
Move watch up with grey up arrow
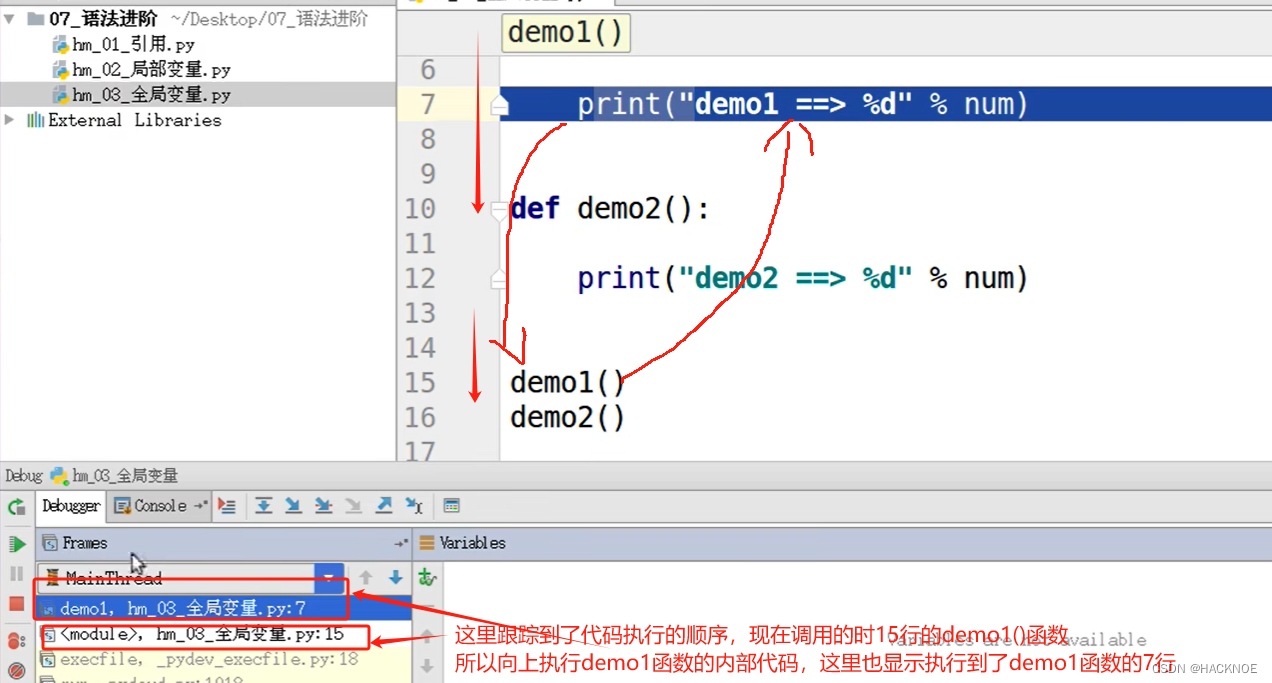click(x=427, y=637)
